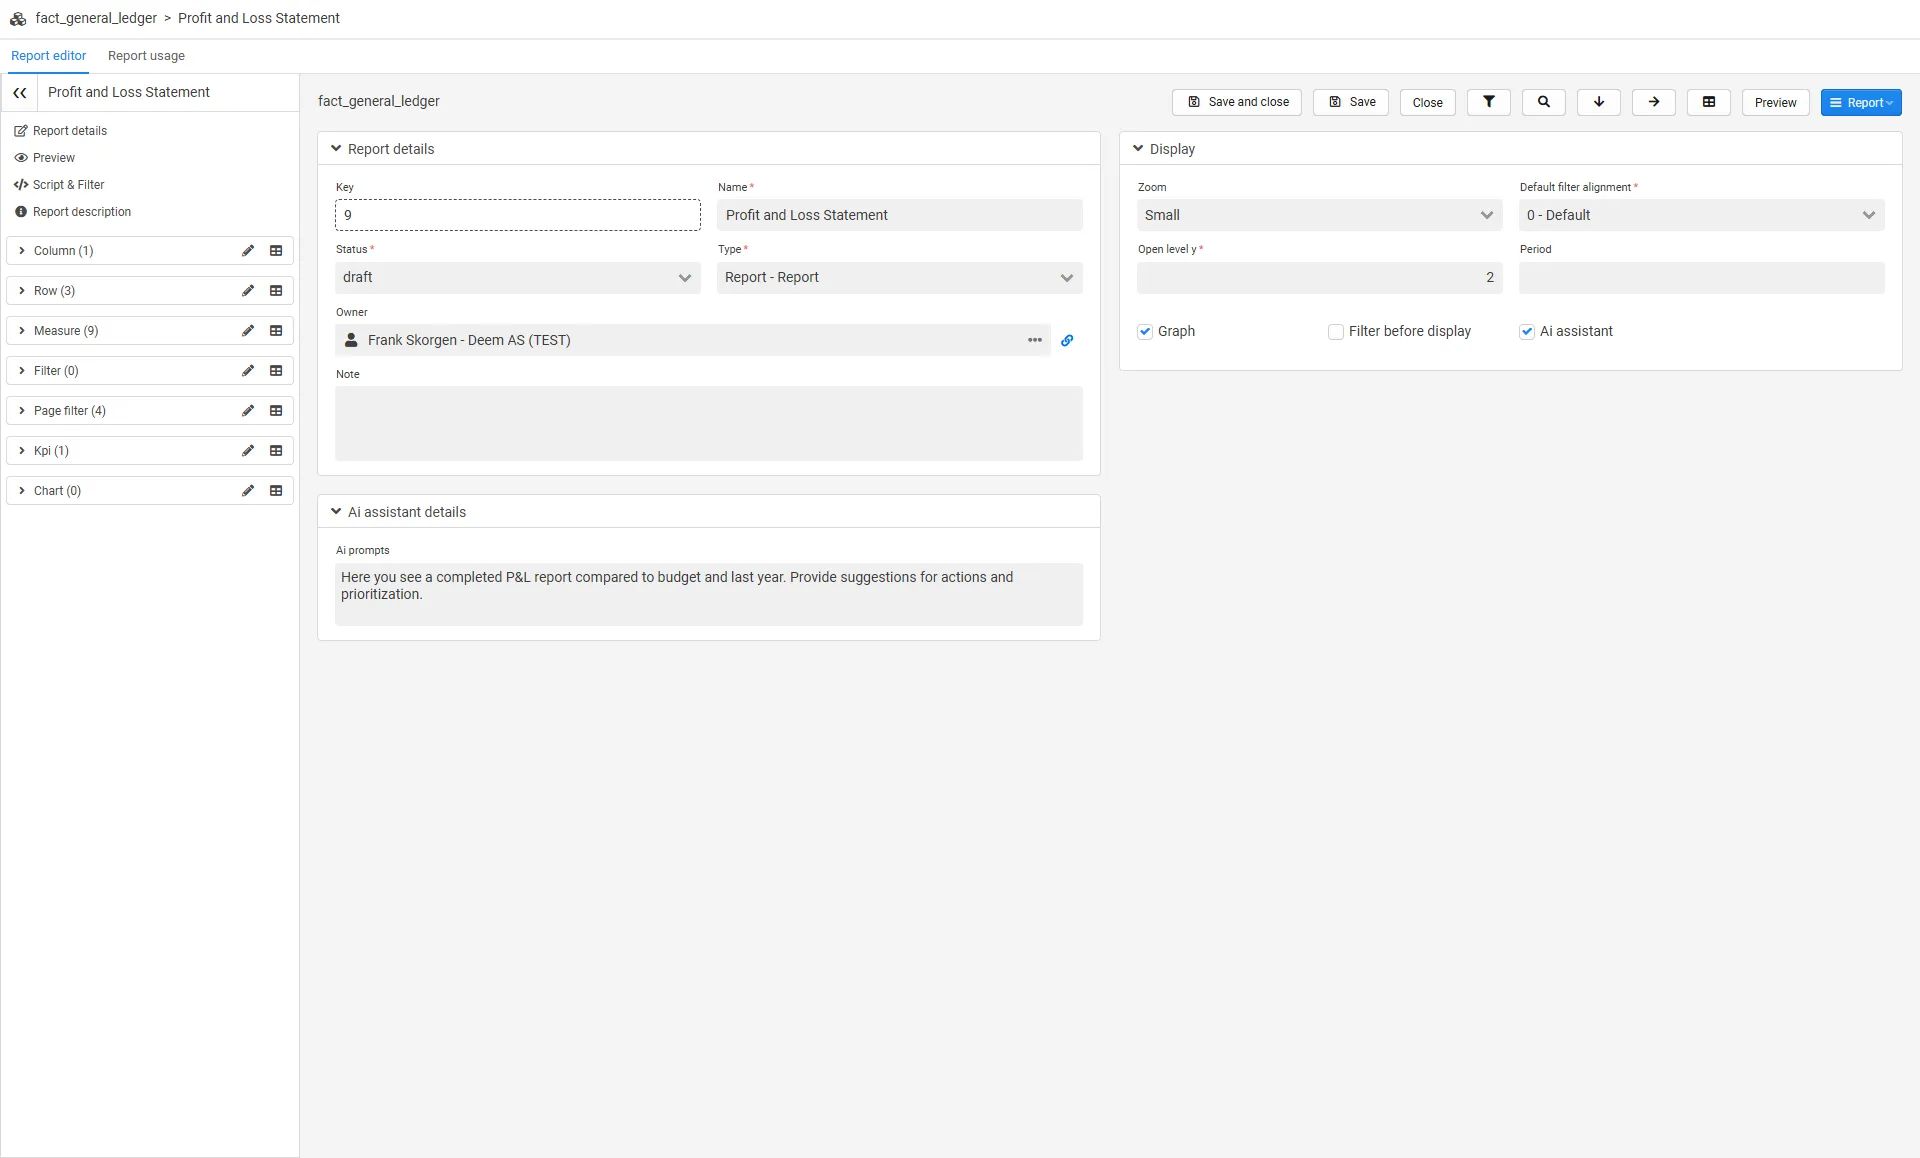Enable Filter before display checkbox
This screenshot has width=1920, height=1158.
1336,331
